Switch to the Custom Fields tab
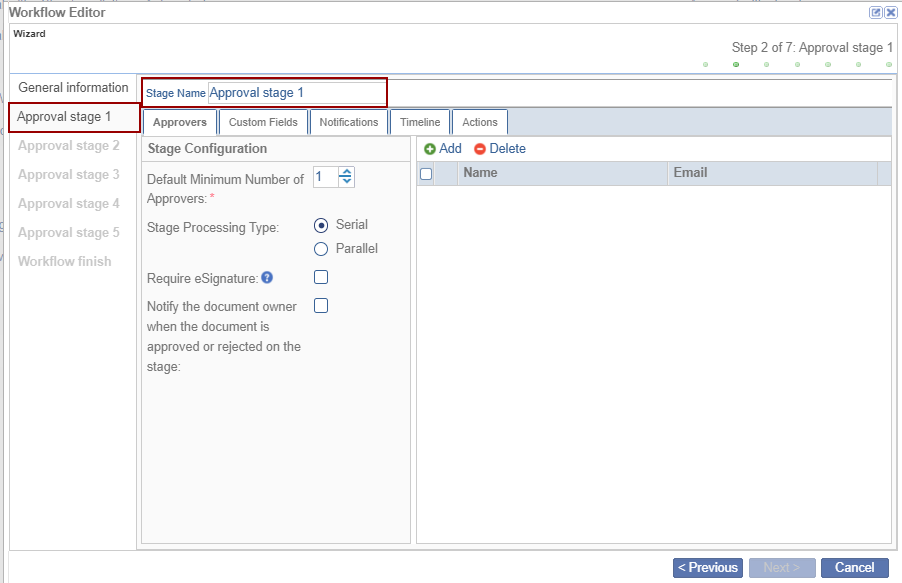Screen dimensions: 902x583 coord(263,122)
